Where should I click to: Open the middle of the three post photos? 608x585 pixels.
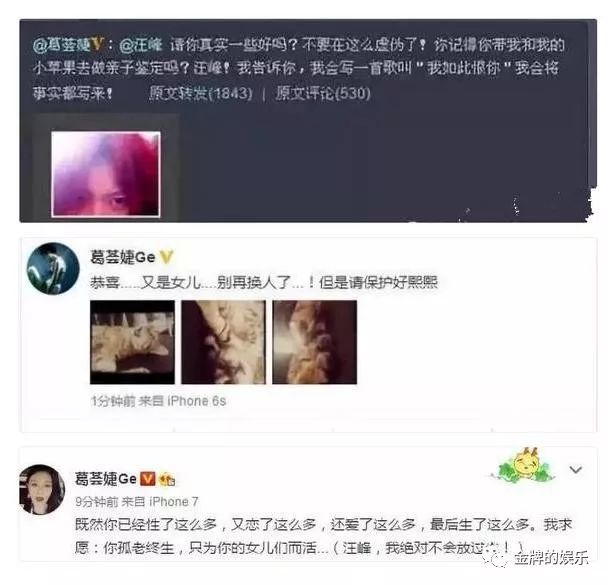[223, 342]
